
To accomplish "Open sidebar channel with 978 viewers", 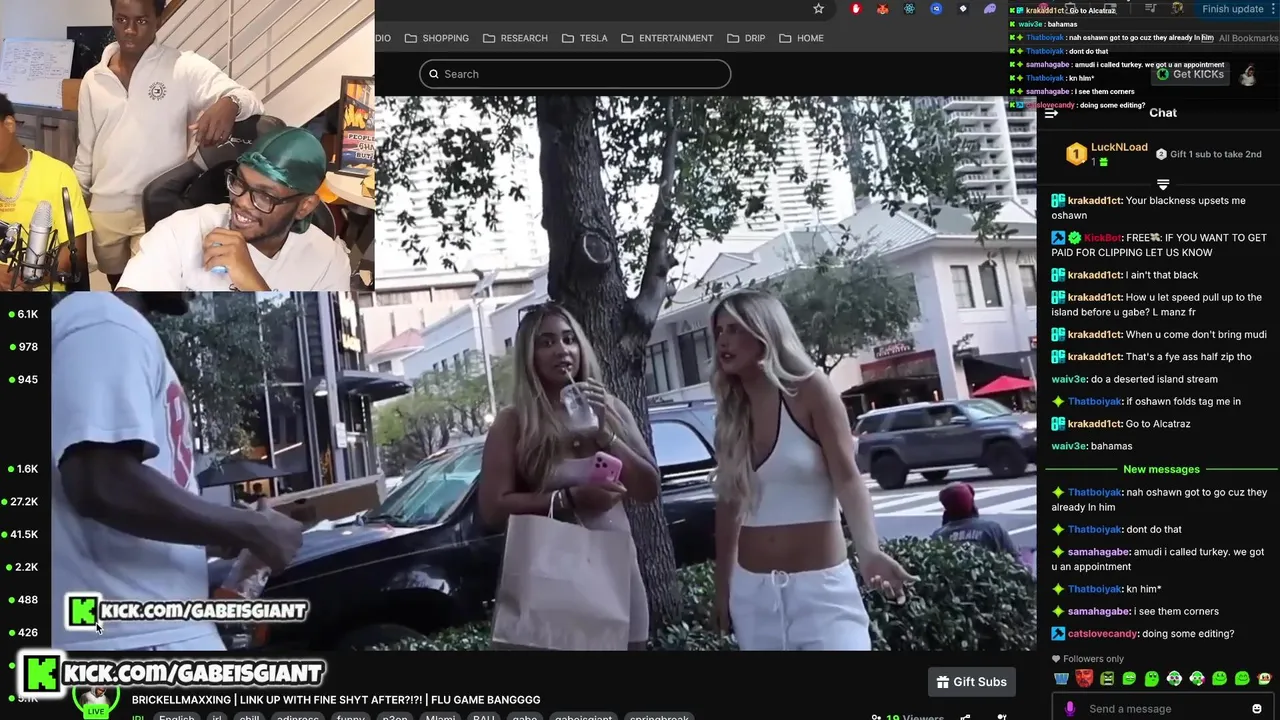I will tap(24, 347).
